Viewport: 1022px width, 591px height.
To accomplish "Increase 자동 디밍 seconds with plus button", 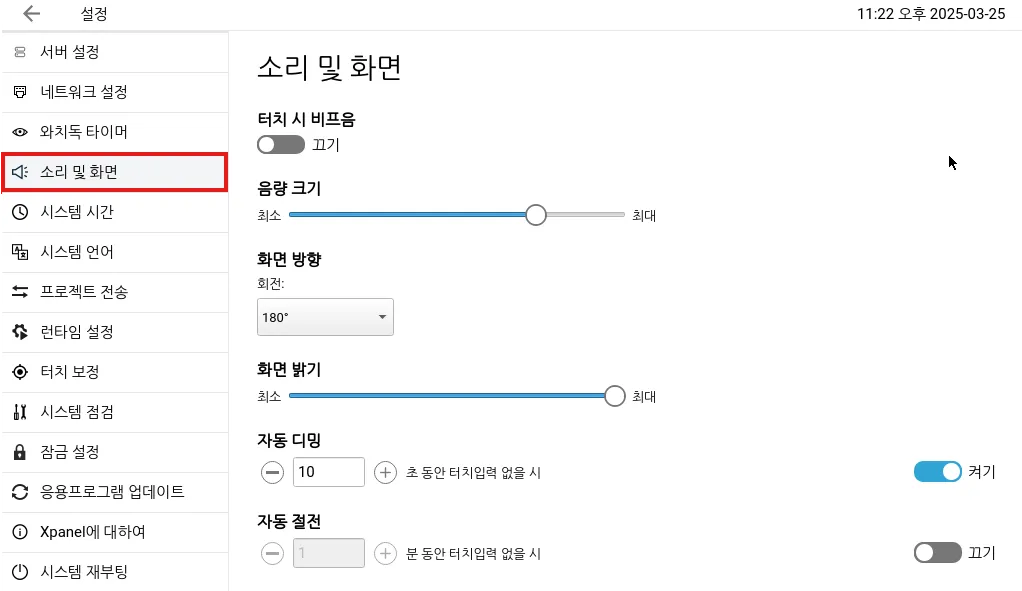I will (x=385, y=472).
